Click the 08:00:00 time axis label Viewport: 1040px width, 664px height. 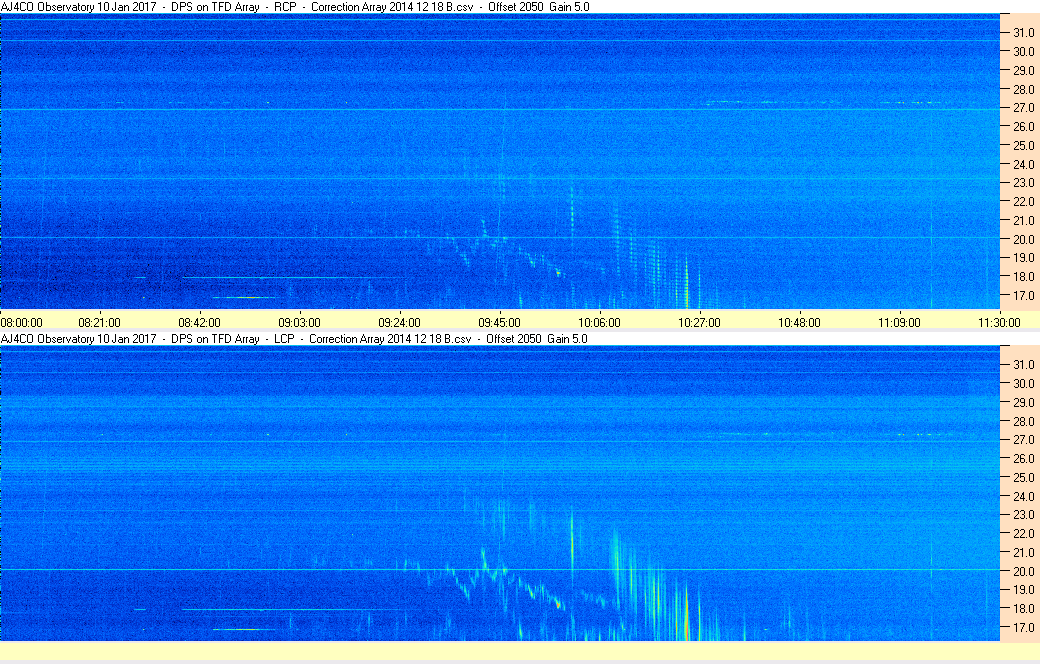[21, 323]
